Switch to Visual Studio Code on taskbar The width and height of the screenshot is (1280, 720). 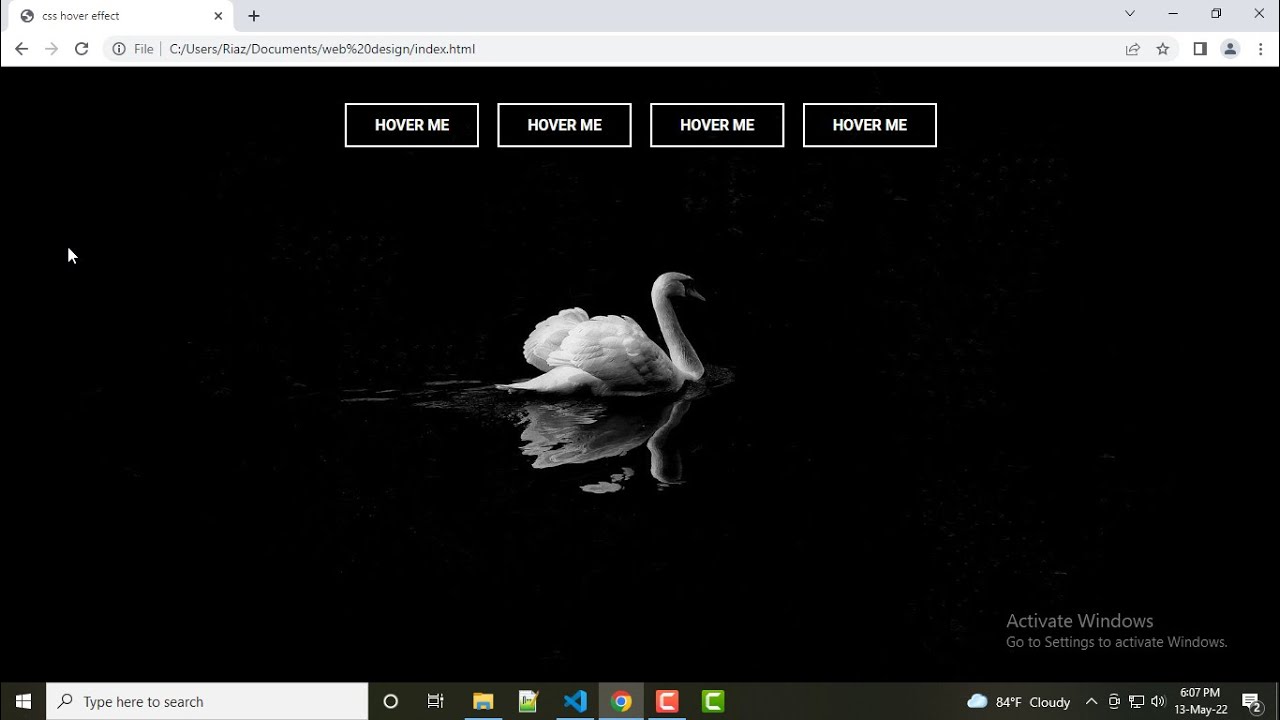tap(575, 701)
